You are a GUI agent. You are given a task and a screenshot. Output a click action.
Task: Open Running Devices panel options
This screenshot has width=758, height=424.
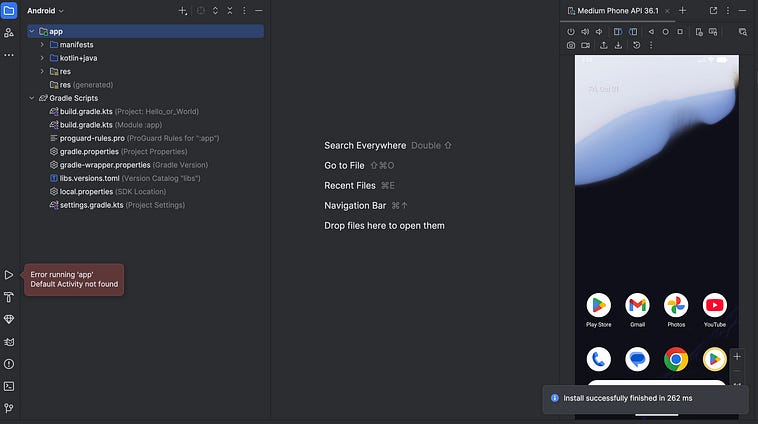(x=728, y=11)
